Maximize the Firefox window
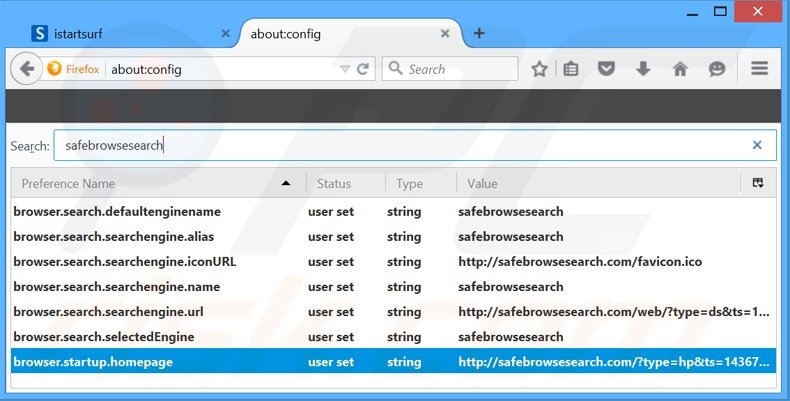790x401 pixels. 720,11
